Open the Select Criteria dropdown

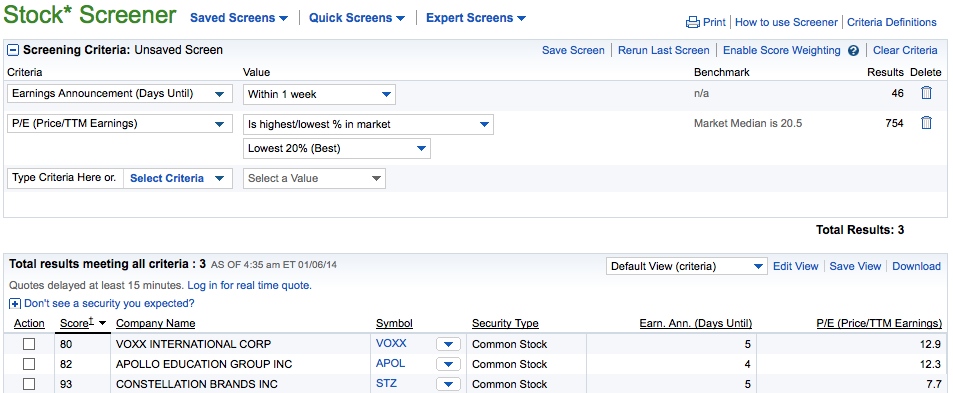[x=177, y=179]
